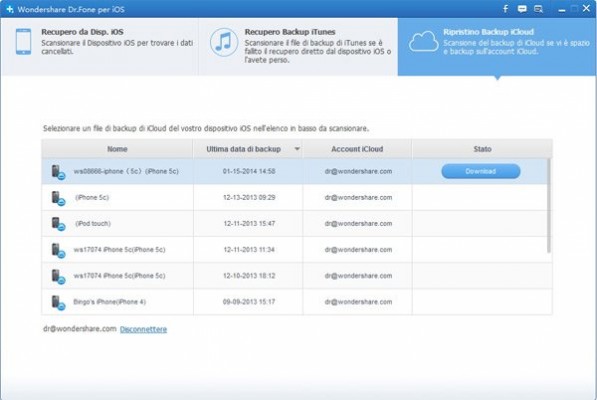Click the Disconnettere link

(144, 329)
